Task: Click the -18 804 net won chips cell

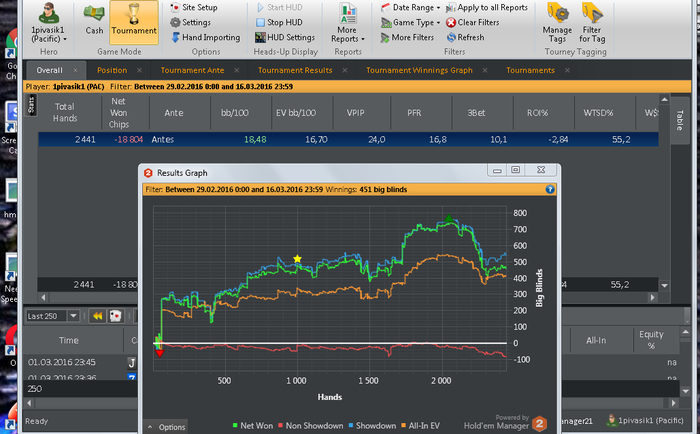Action: point(129,140)
